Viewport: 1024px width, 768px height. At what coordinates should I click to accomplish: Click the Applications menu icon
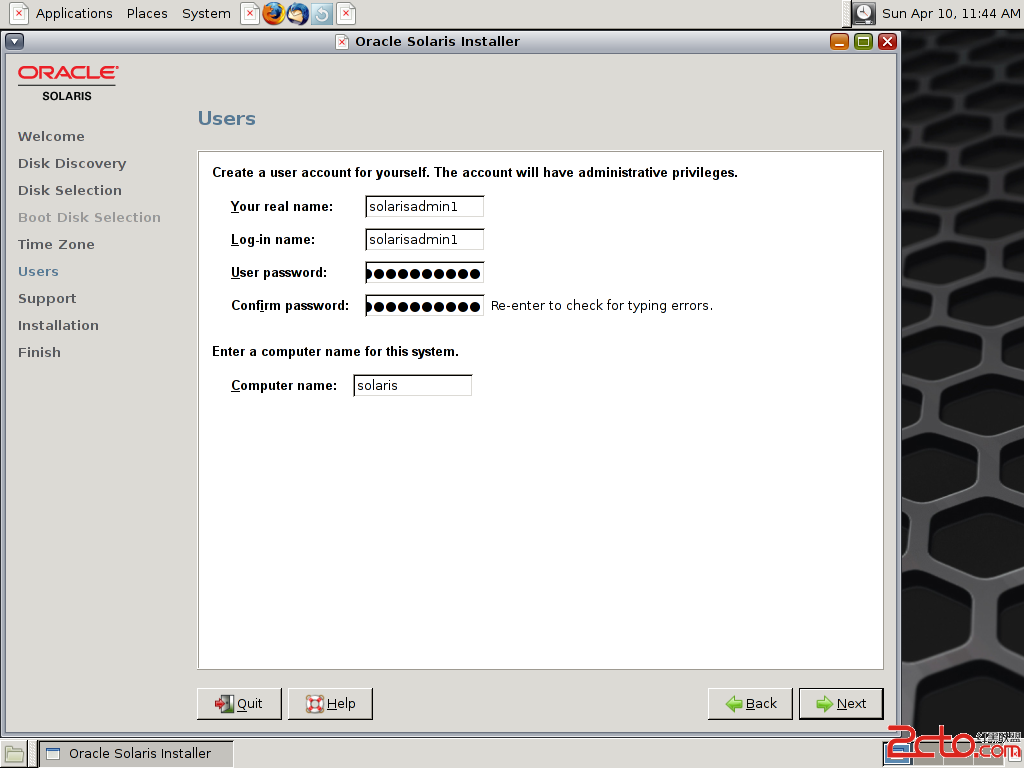[19, 13]
